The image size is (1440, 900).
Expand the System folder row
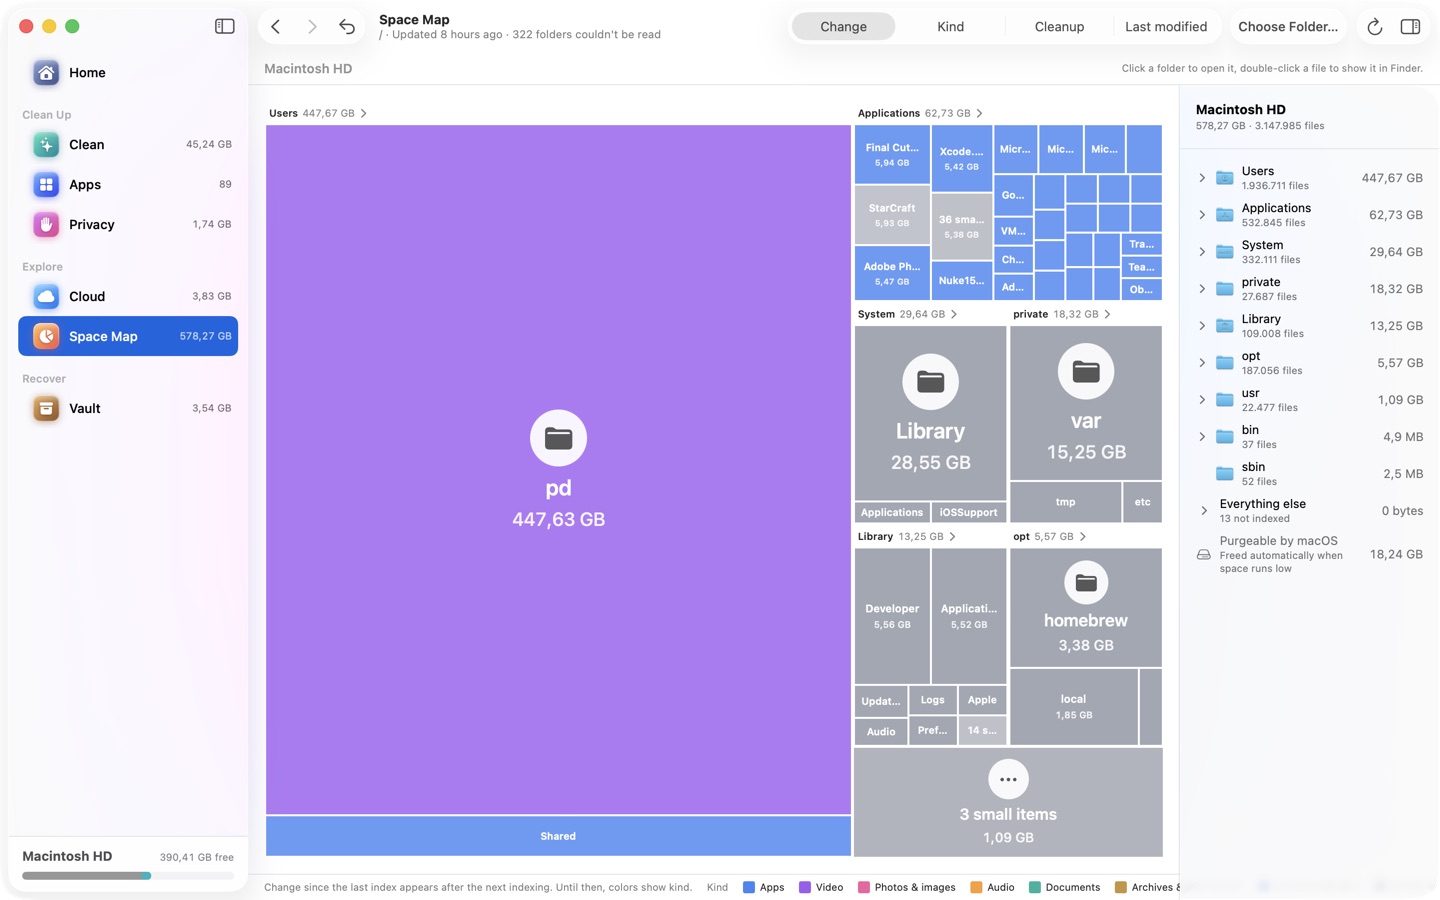[x=1202, y=252]
